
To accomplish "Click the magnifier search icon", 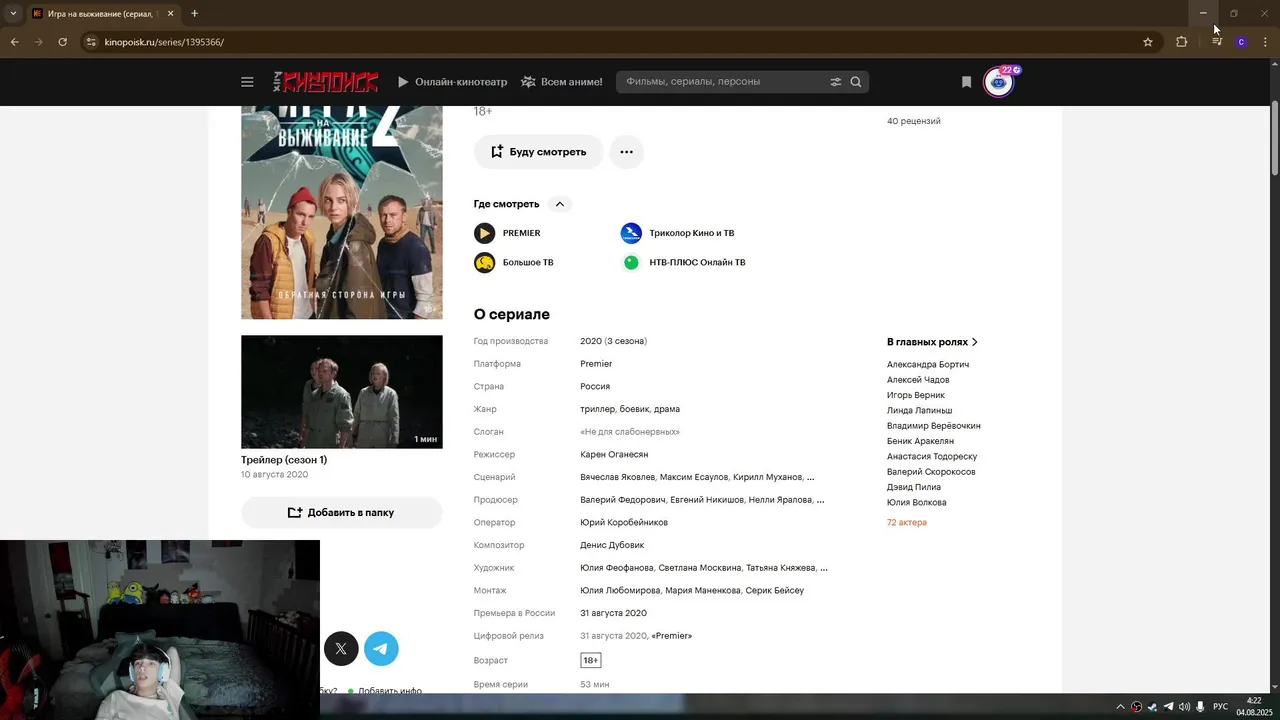I will [856, 82].
